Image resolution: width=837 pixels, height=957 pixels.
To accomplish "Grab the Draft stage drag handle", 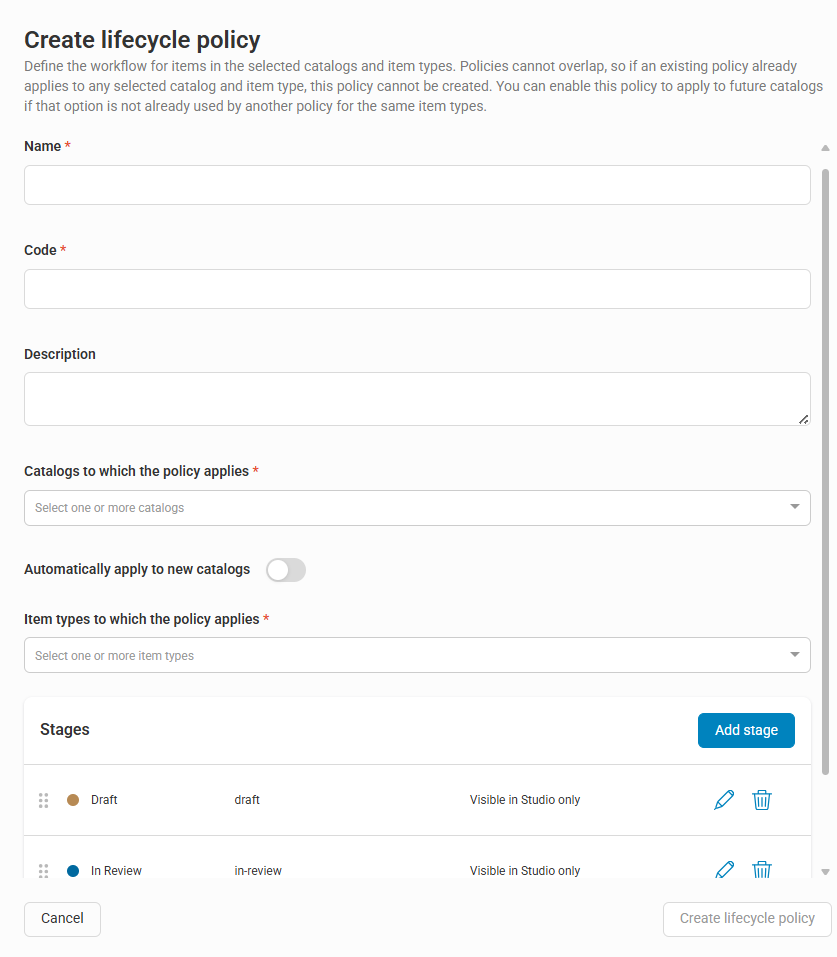I will pos(43,800).
